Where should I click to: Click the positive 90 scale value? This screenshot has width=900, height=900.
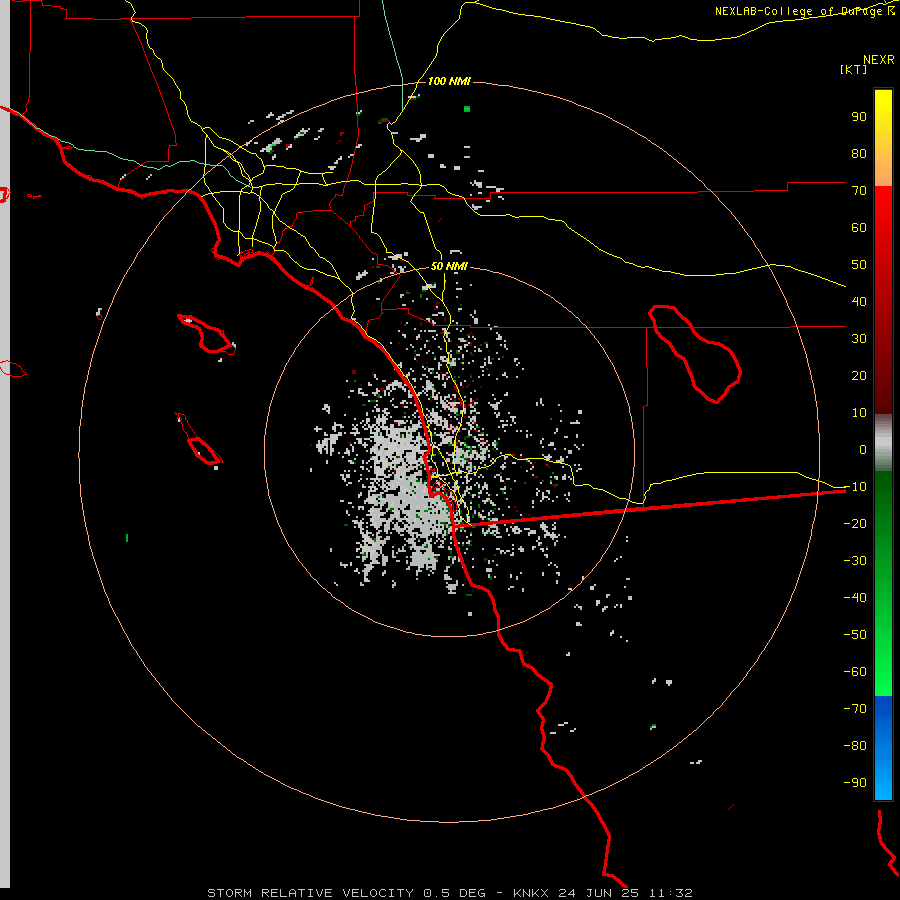click(x=859, y=117)
